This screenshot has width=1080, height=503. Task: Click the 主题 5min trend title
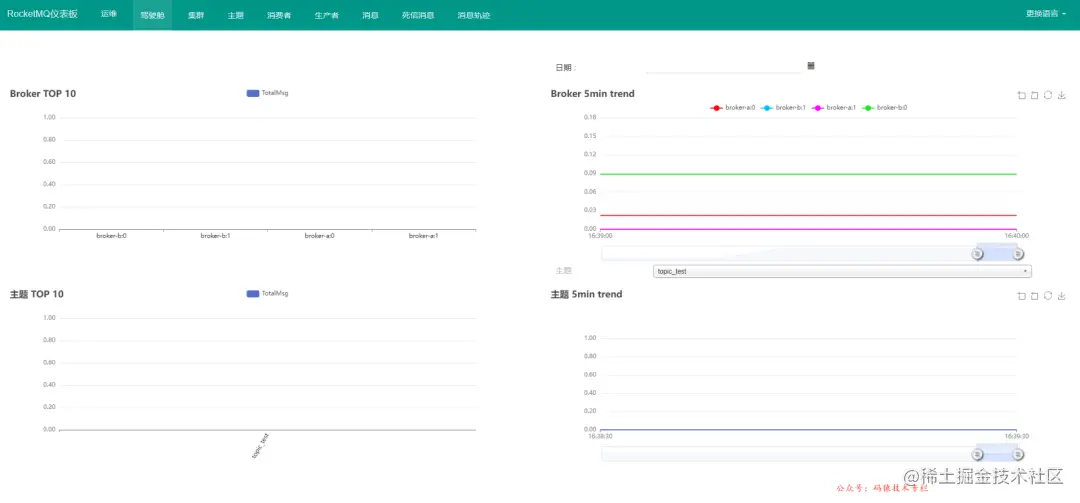(x=586, y=294)
